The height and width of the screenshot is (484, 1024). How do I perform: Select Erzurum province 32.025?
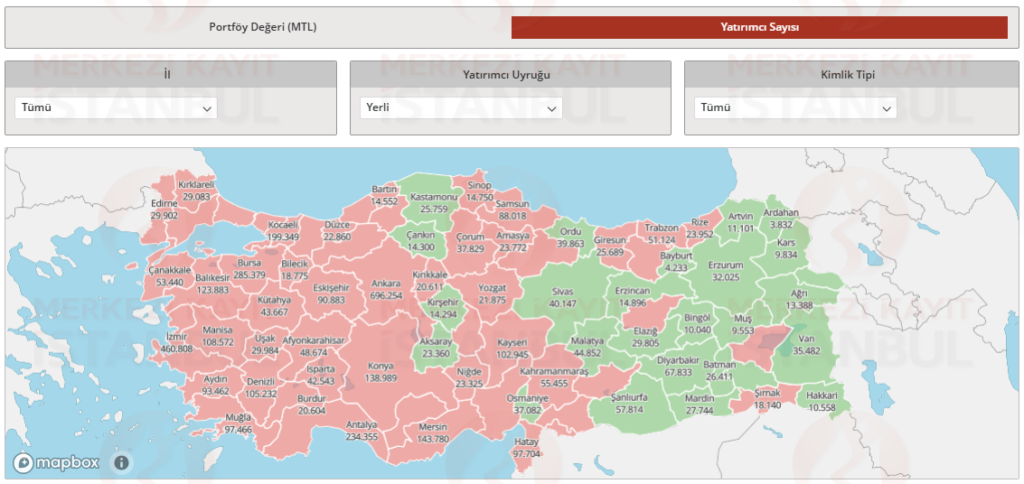pos(726,271)
